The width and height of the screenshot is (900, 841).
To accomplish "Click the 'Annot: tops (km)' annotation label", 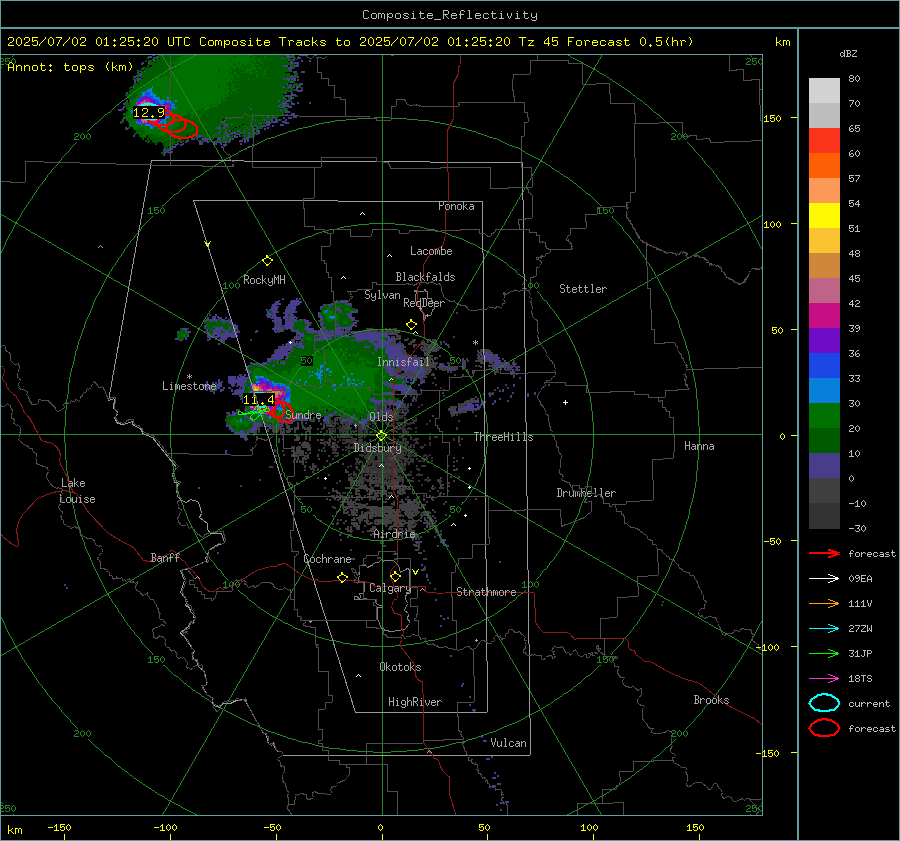I will coord(70,67).
